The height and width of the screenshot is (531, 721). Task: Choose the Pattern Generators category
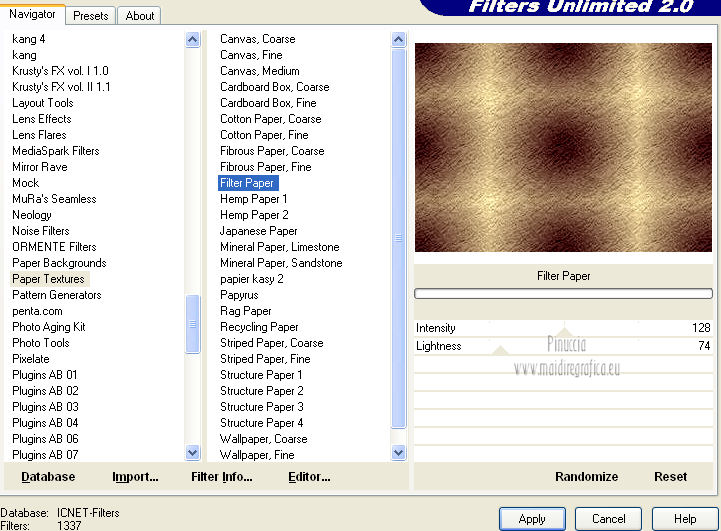(57, 295)
